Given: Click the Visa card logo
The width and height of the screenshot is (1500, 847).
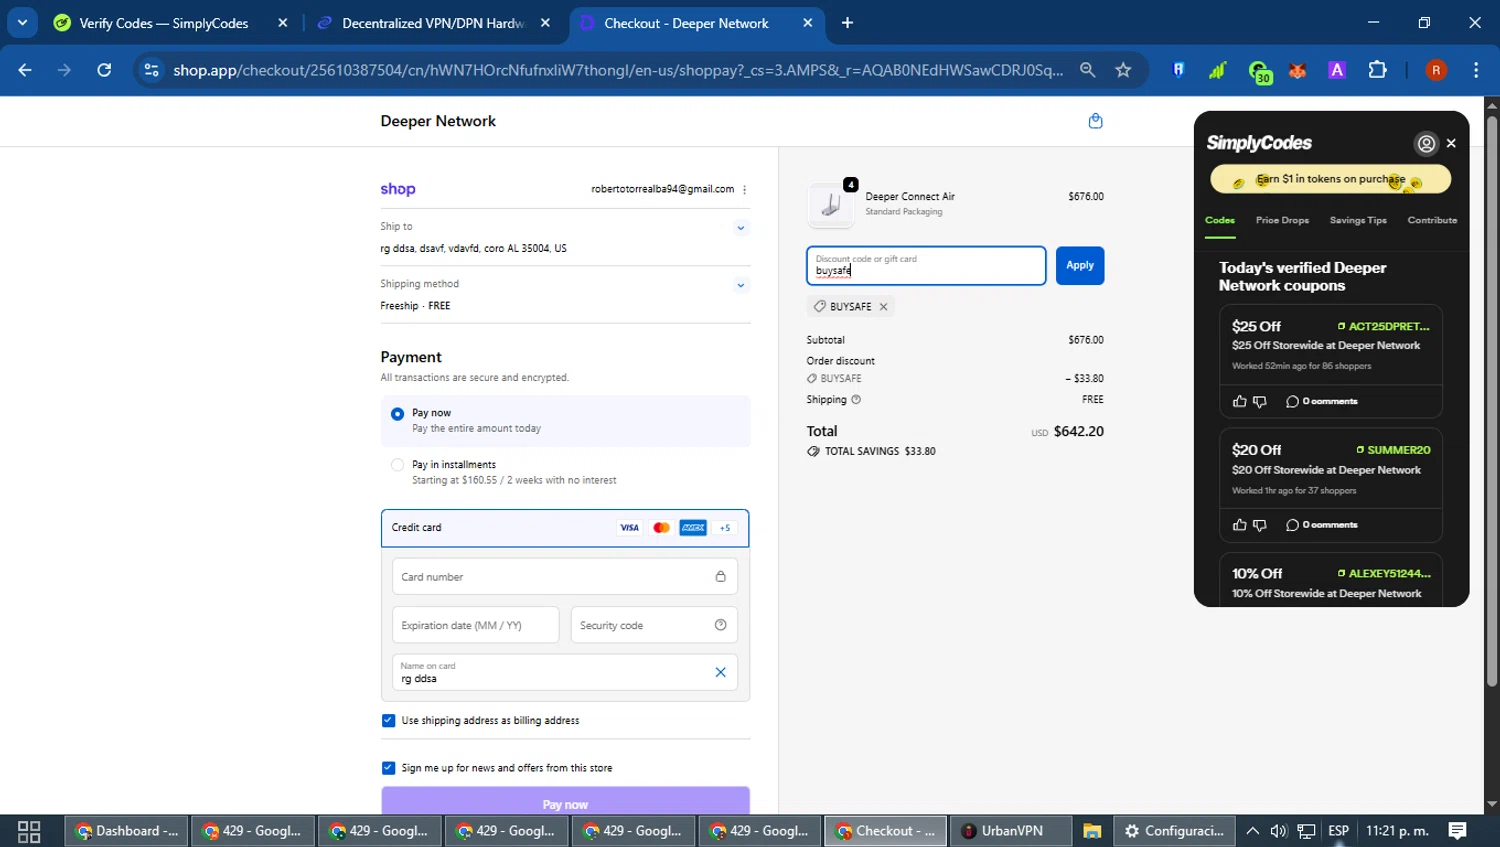Looking at the screenshot, I should (x=629, y=528).
